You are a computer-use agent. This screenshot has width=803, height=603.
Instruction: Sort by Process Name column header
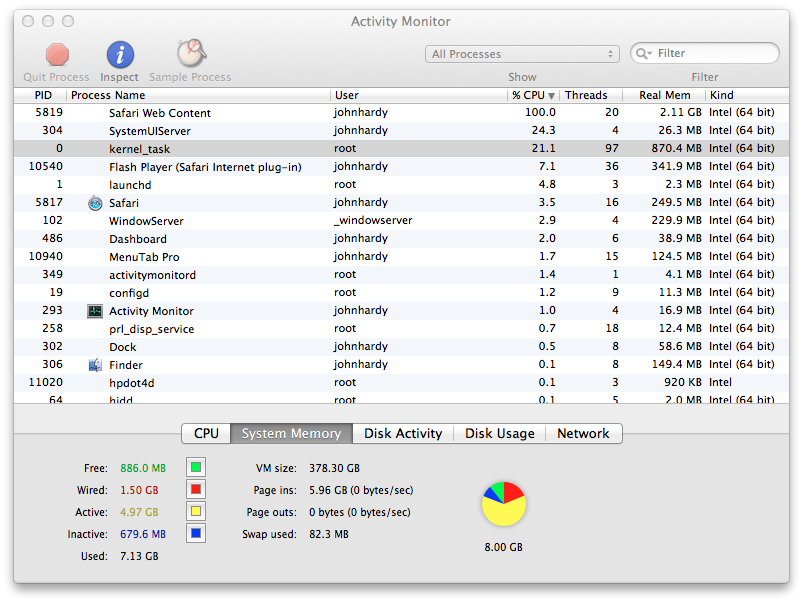point(199,95)
